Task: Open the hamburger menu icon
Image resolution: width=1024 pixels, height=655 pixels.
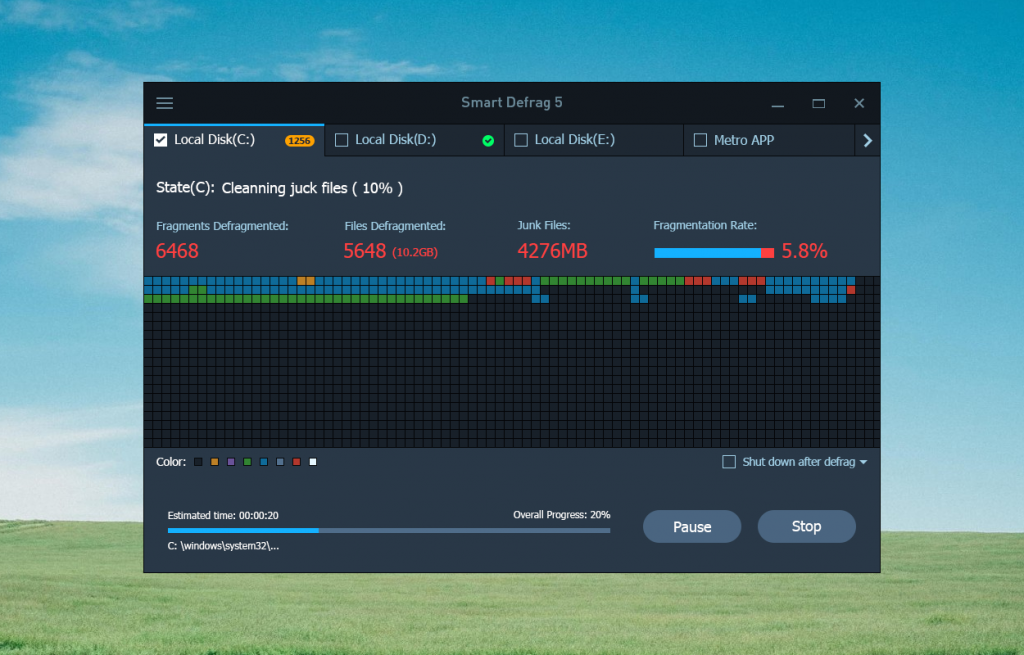Action: click(x=165, y=103)
